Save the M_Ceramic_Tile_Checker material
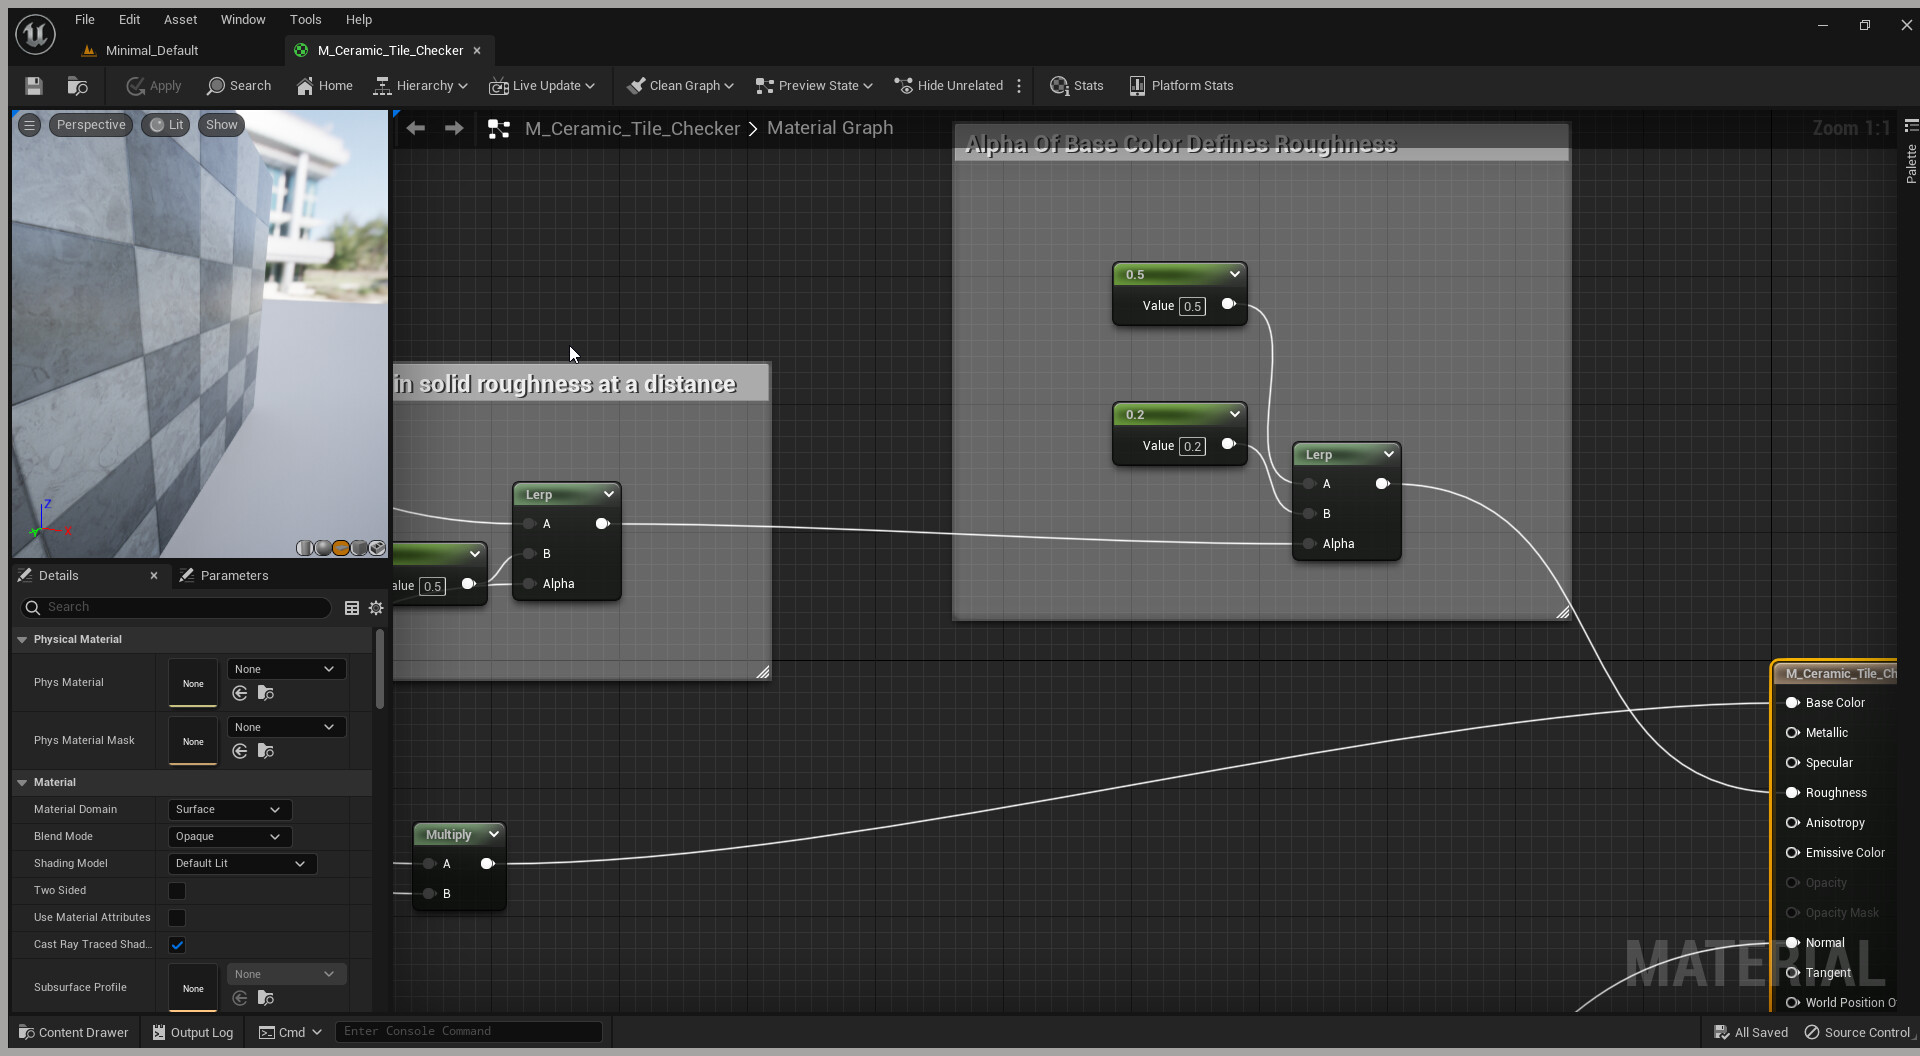This screenshot has width=1920, height=1056. click(33, 86)
